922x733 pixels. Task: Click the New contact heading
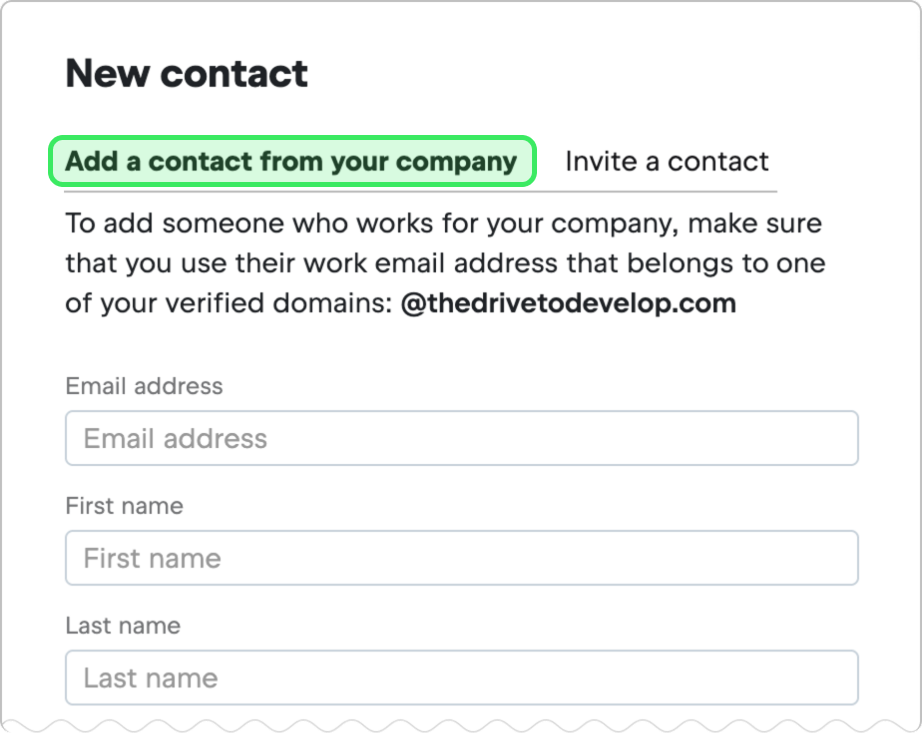tap(186, 73)
